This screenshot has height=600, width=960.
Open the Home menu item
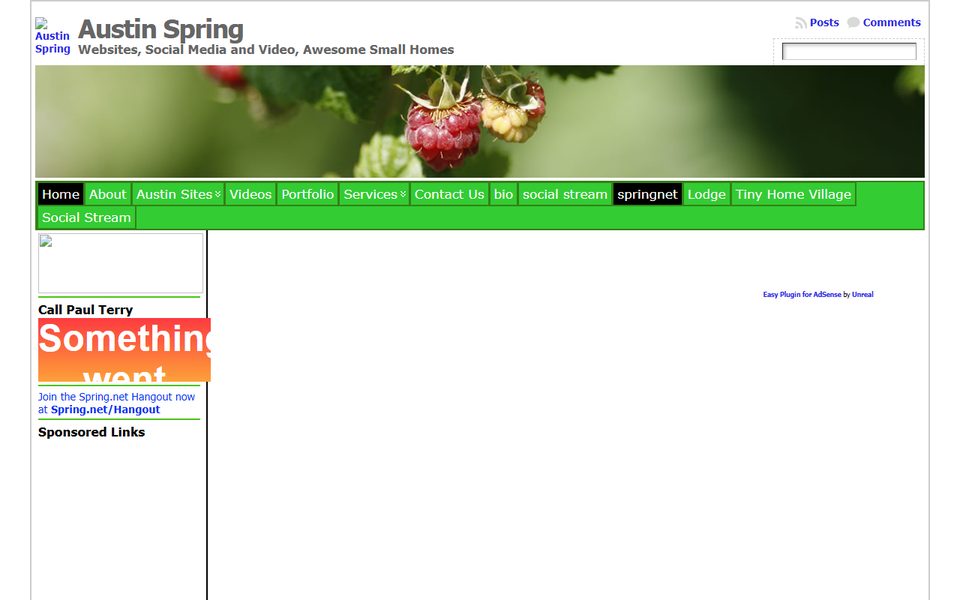[59, 194]
